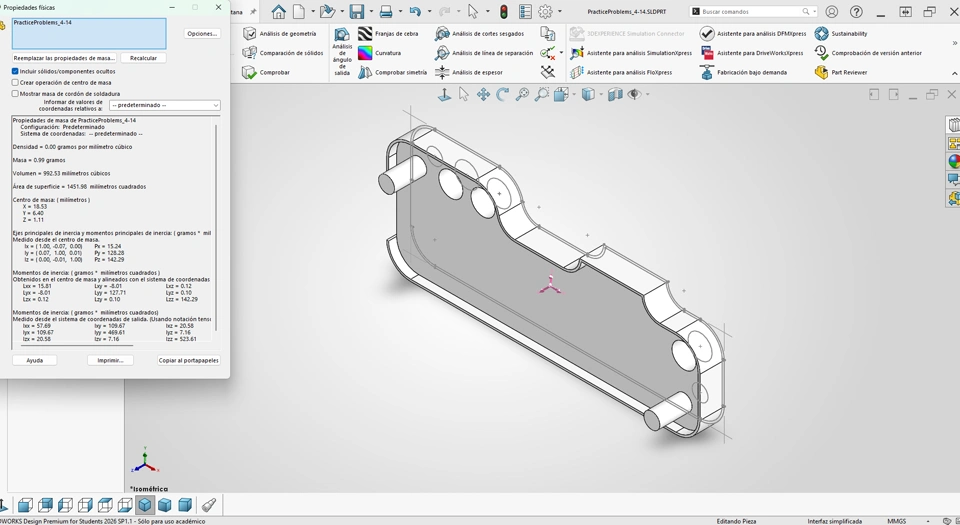The image size is (960, 525).
Task: Click the Section view icon
Action: [615, 94]
